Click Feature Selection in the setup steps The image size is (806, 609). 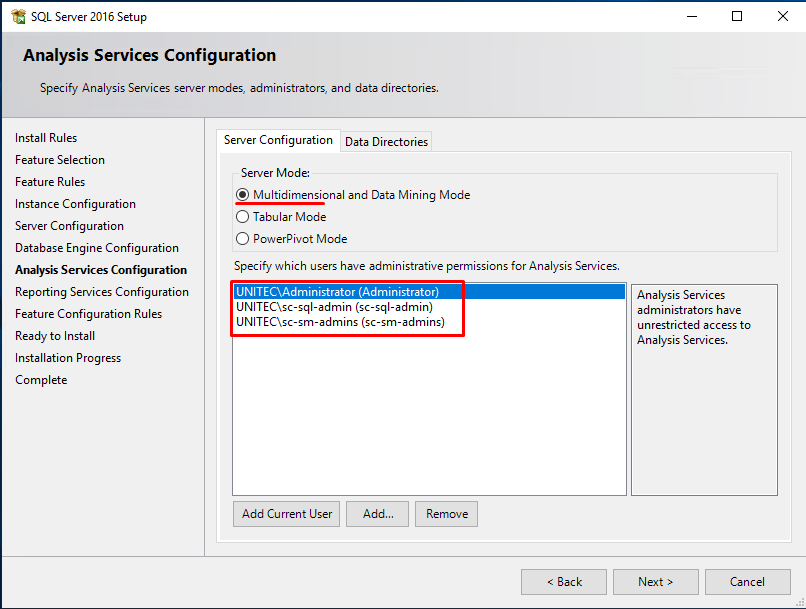point(60,160)
